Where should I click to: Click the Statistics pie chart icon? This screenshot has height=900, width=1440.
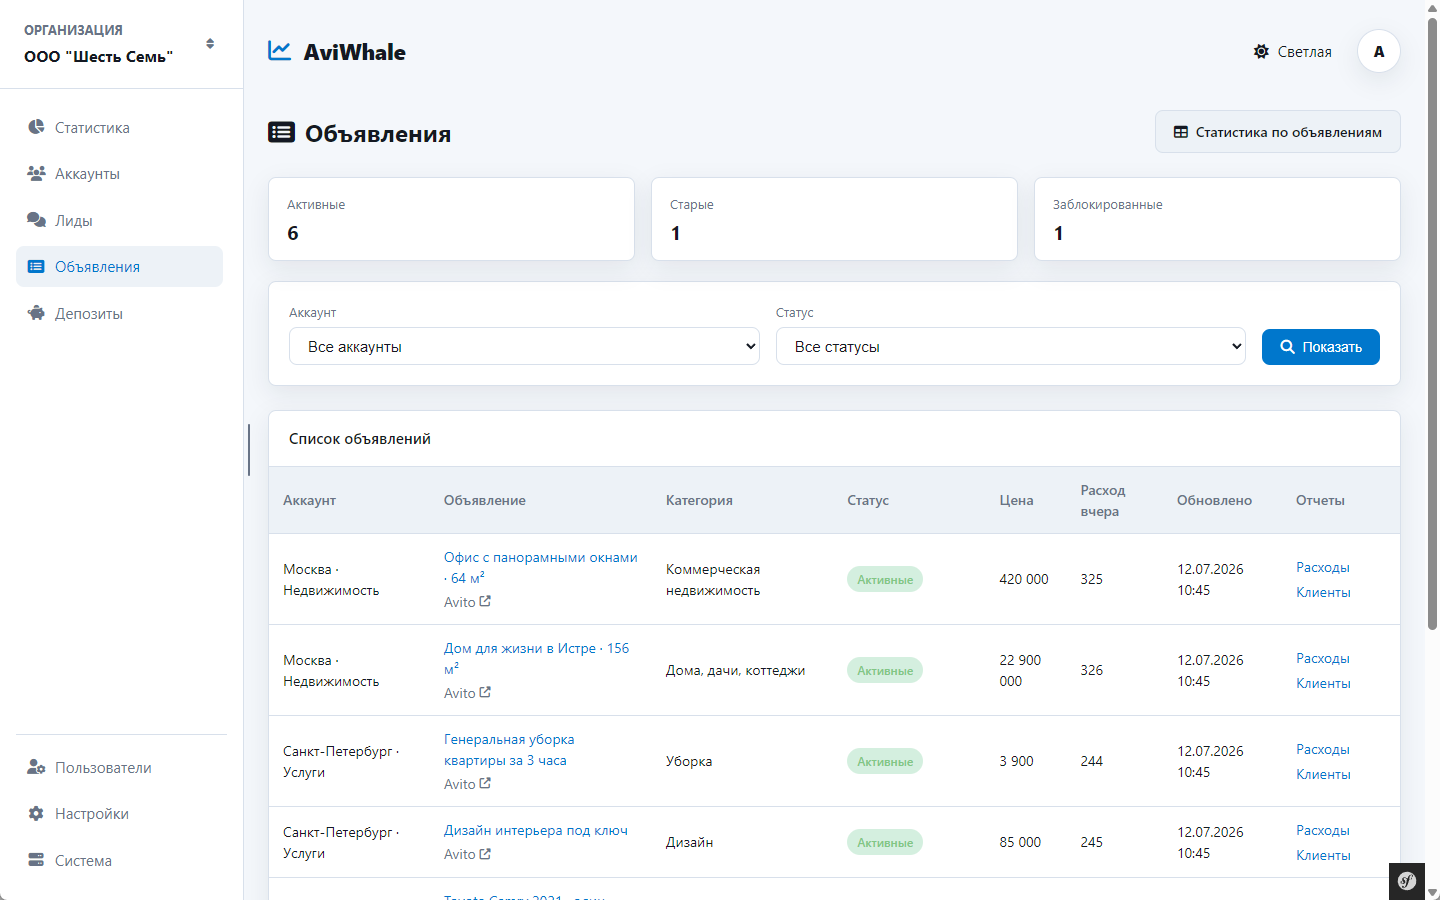coord(36,127)
